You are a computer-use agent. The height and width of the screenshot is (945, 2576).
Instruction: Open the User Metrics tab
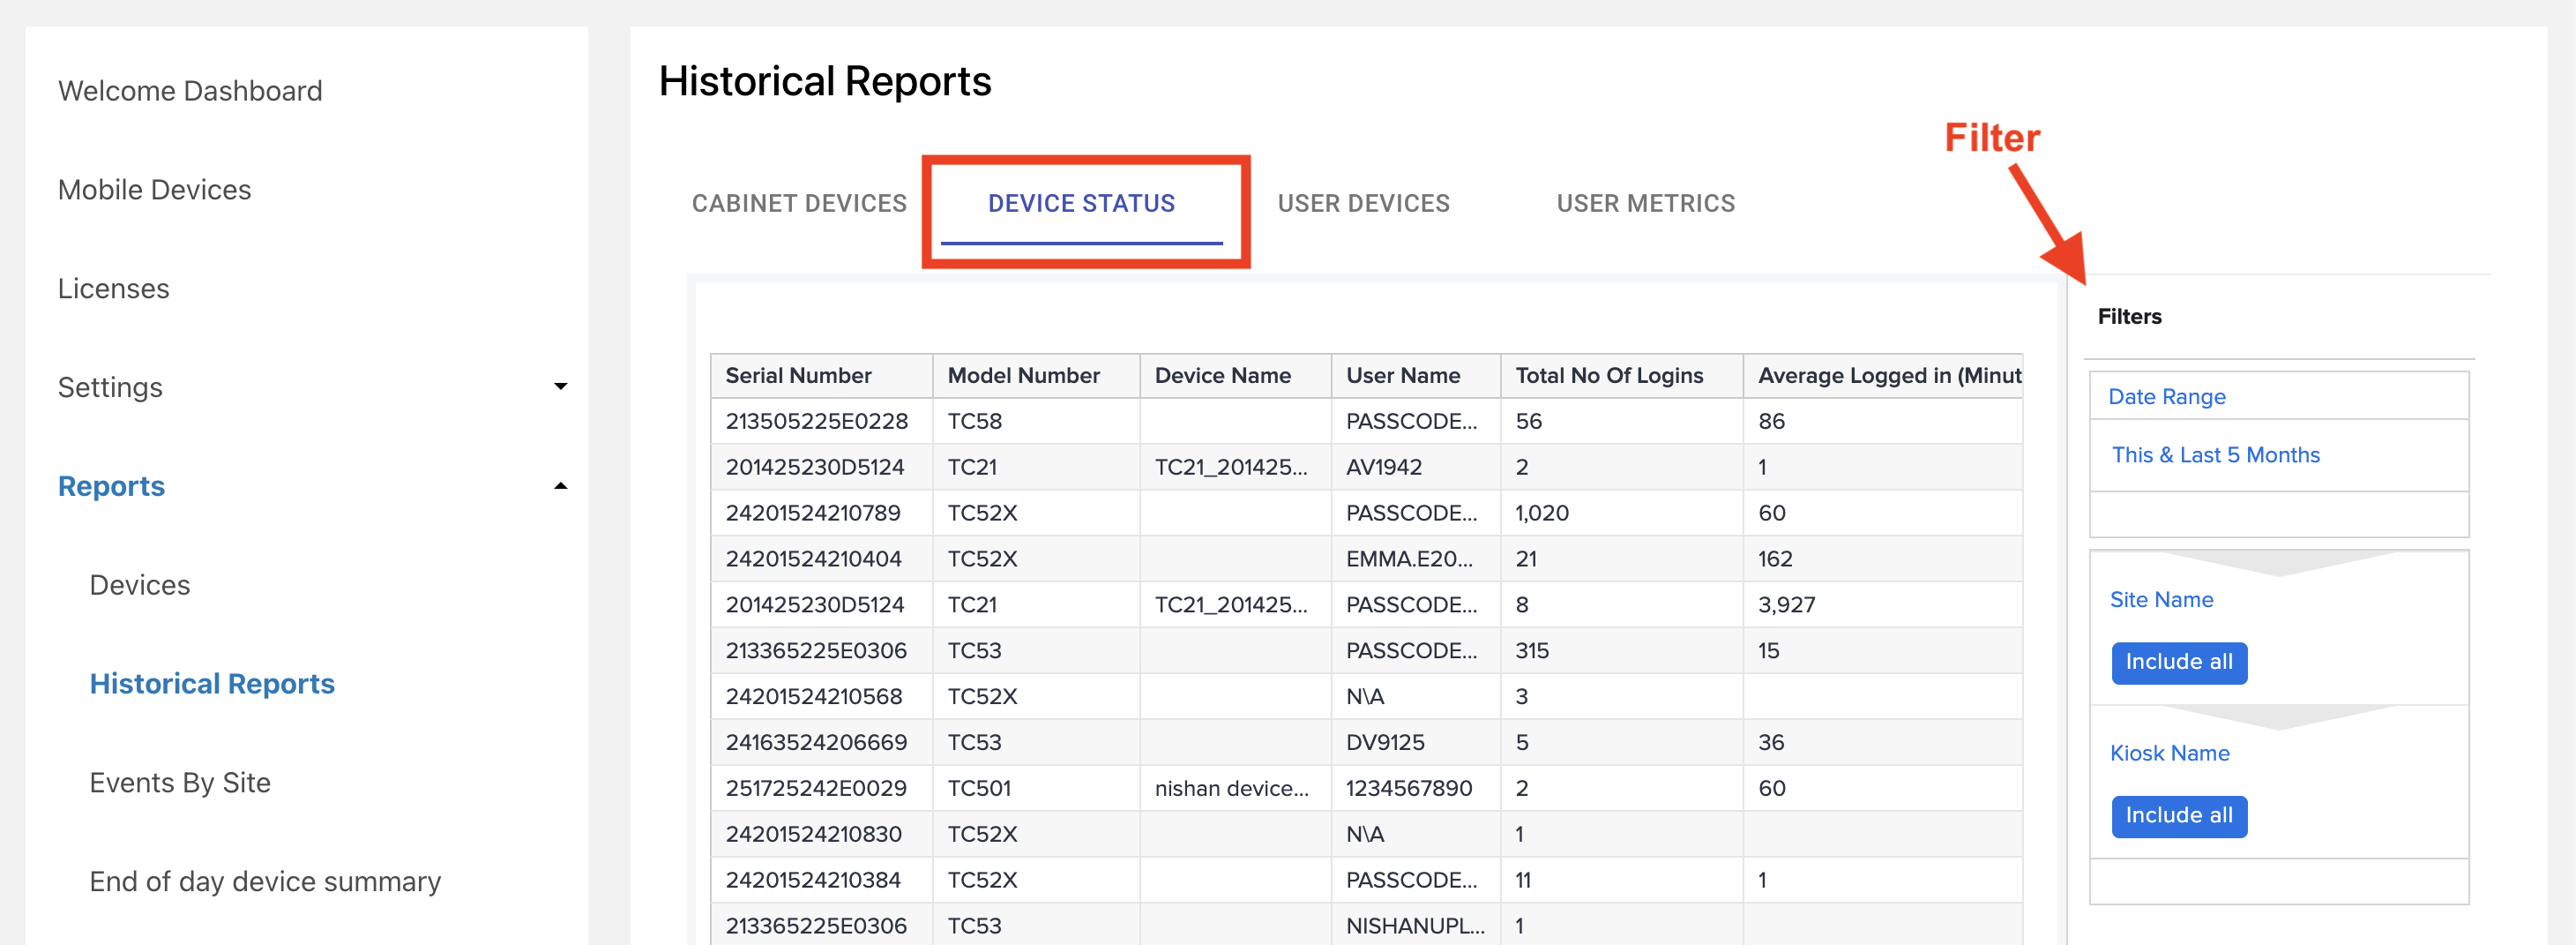click(x=1646, y=203)
